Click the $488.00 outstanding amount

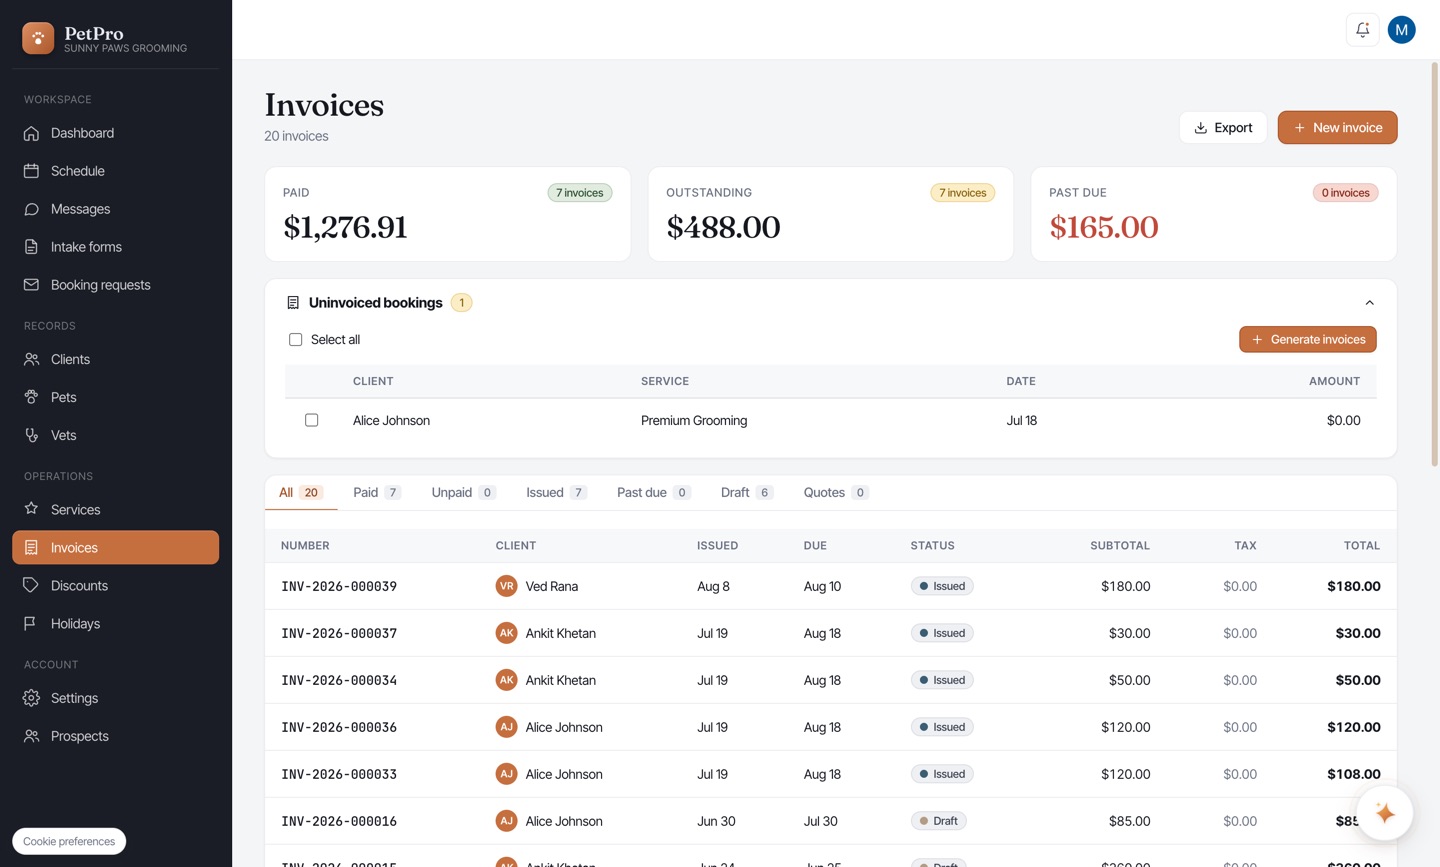pos(723,227)
